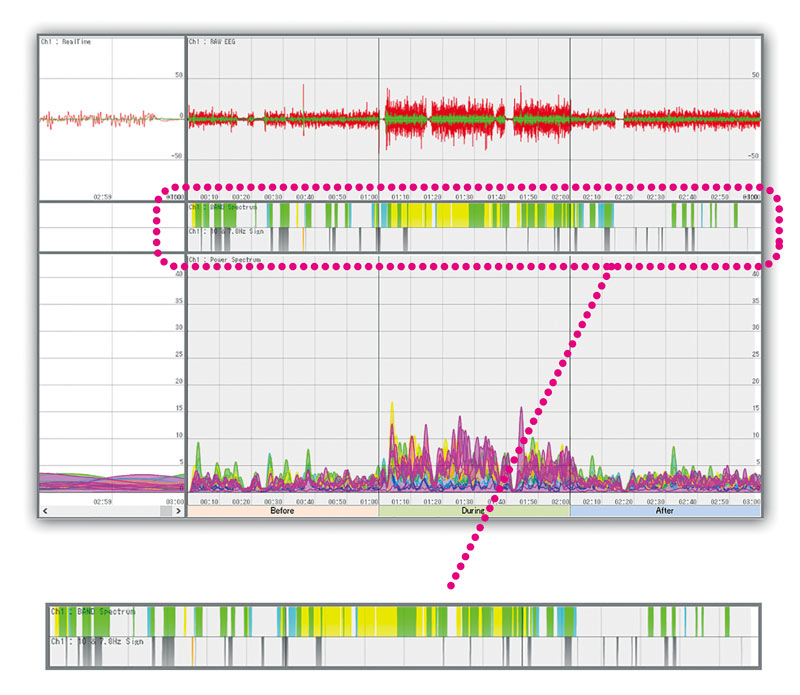Select the During segment label
This screenshot has width=800, height=695.
[473, 511]
